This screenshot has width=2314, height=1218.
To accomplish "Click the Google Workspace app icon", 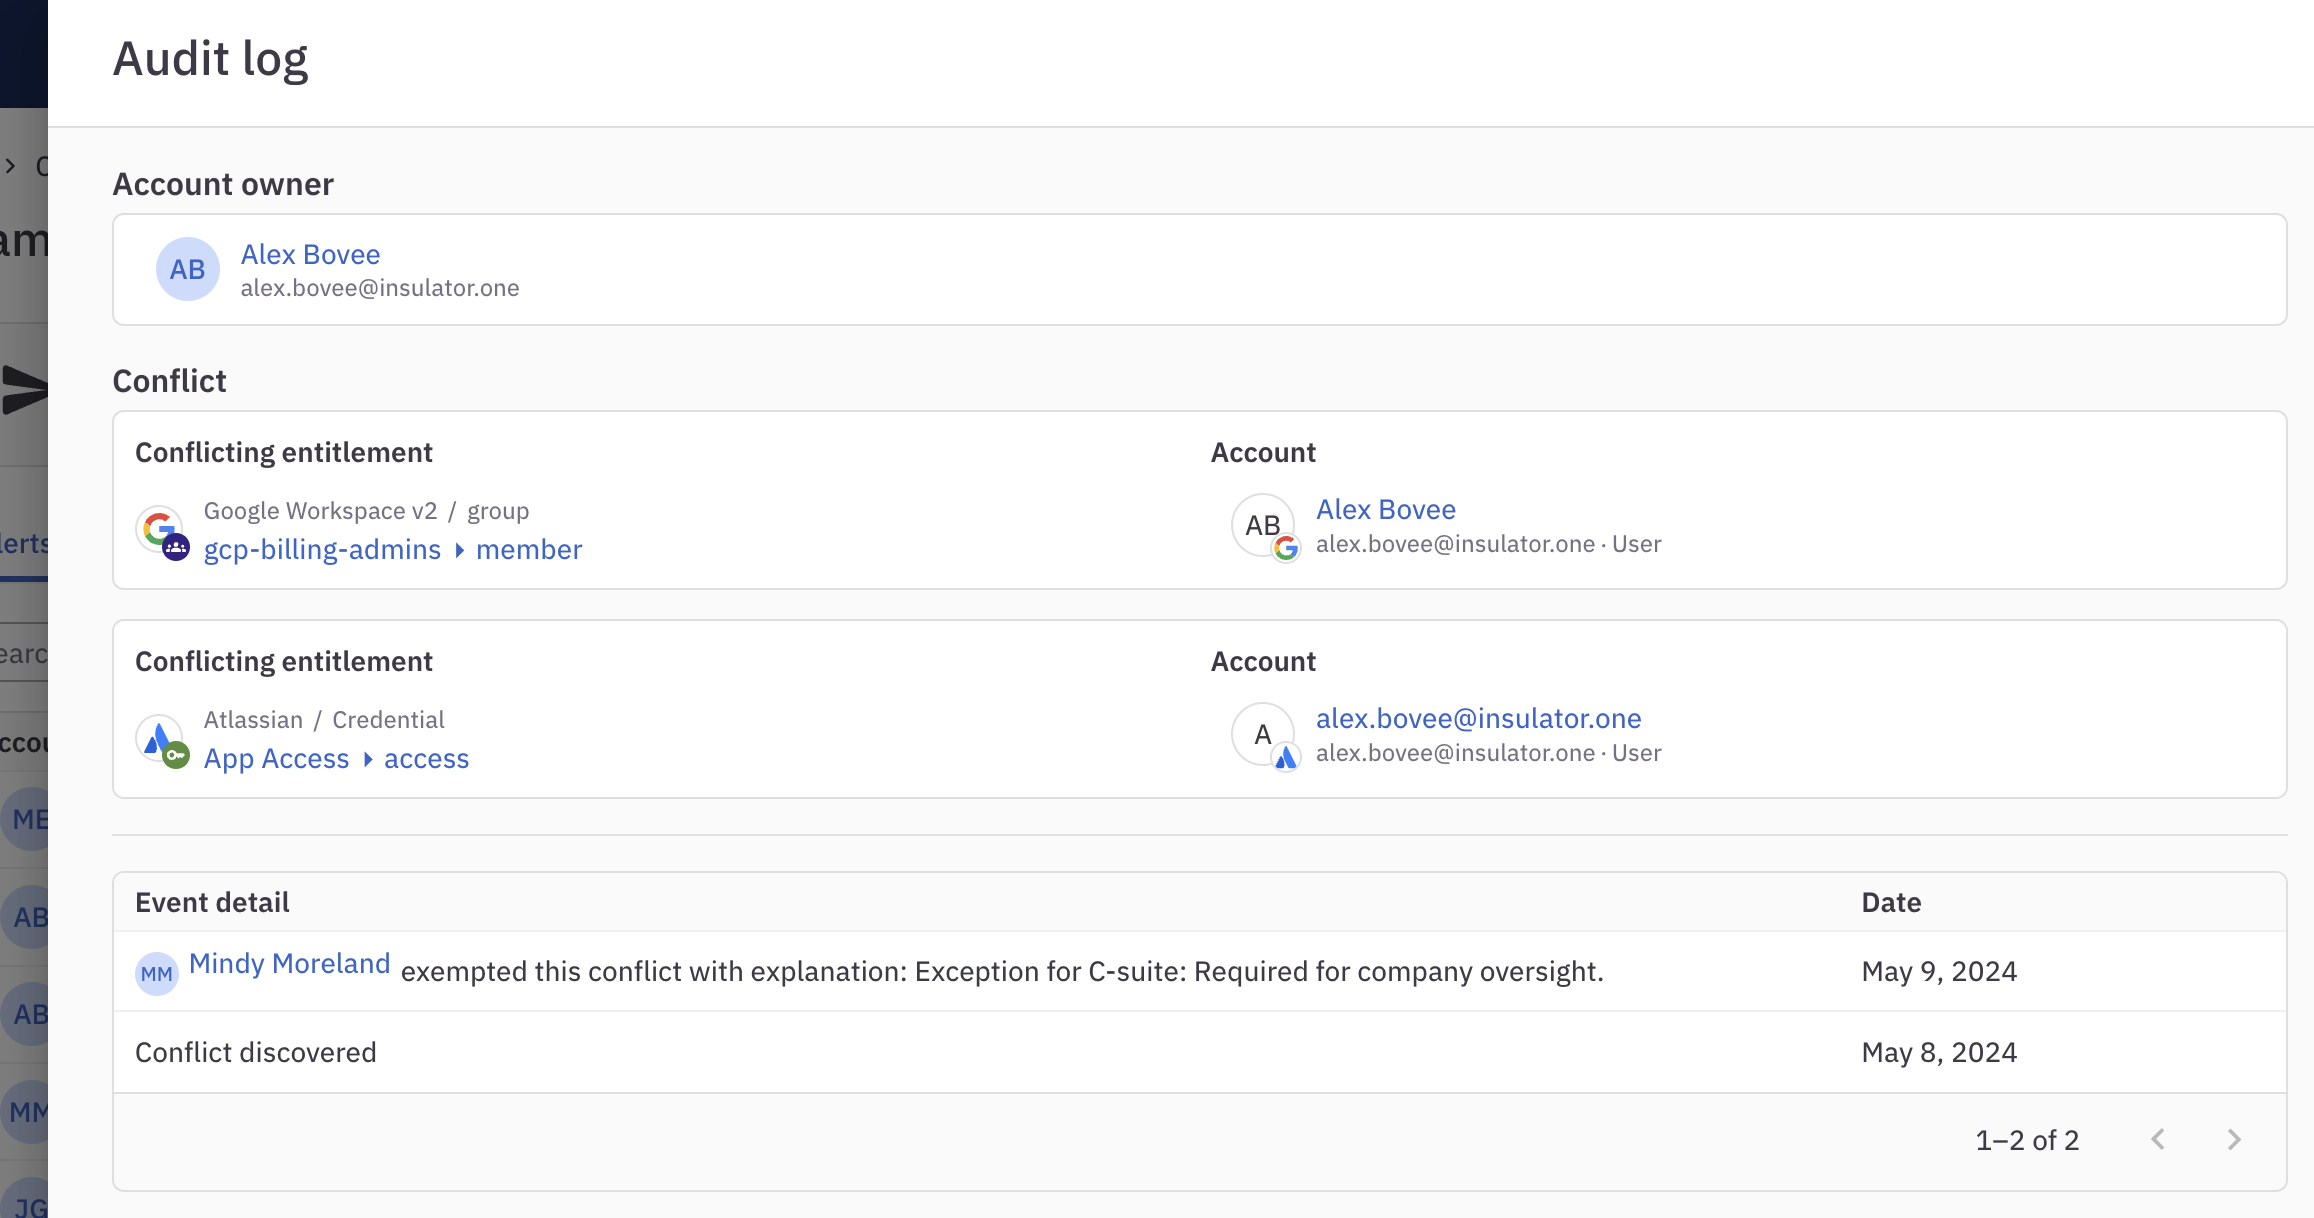I will (x=160, y=528).
